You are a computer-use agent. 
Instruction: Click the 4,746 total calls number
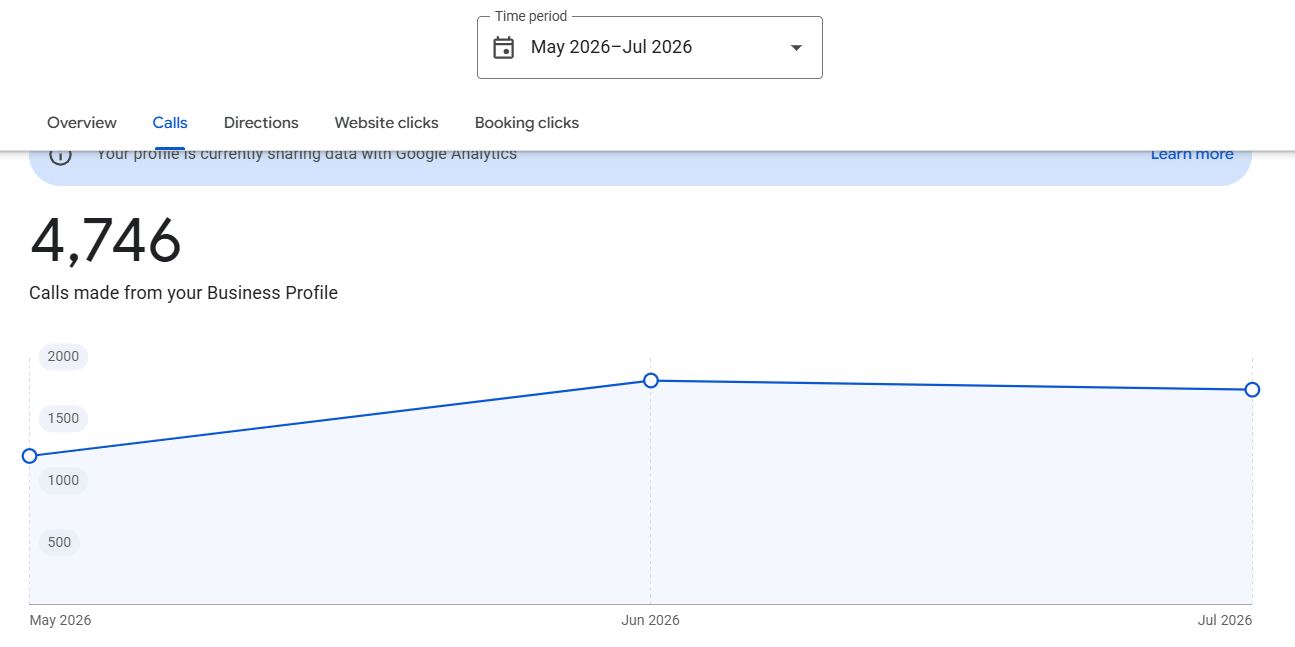[x=106, y=240]
